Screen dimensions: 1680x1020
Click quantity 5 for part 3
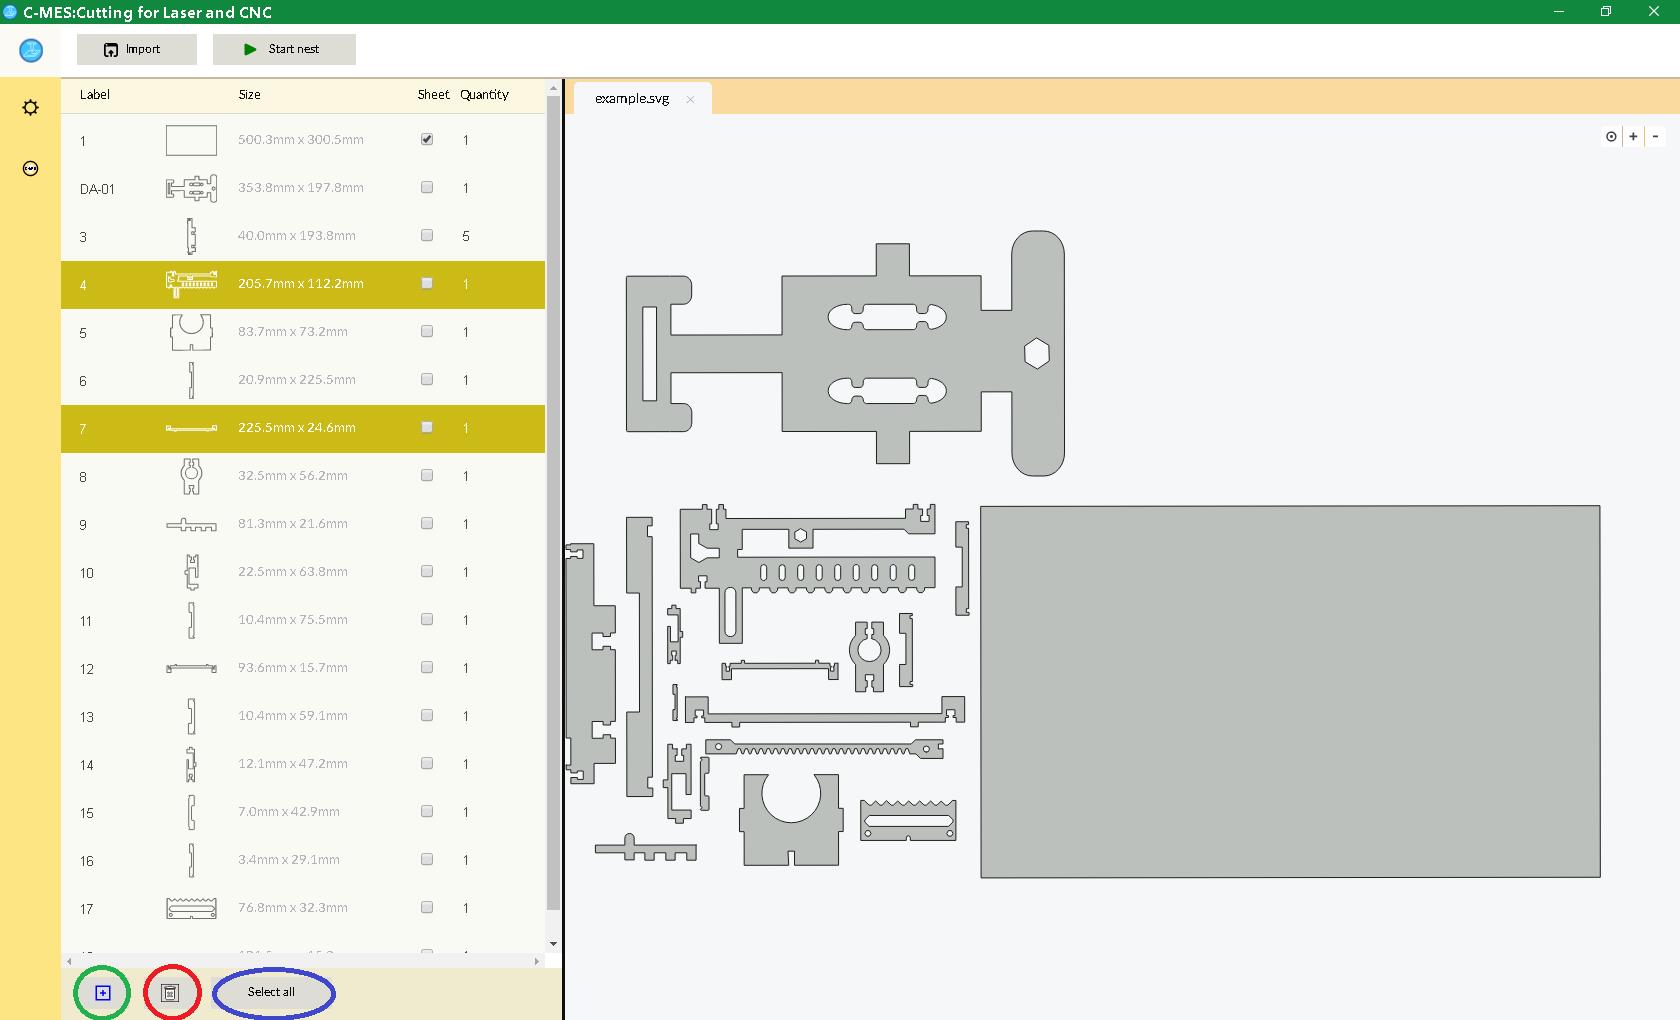(x=466, y=236)
